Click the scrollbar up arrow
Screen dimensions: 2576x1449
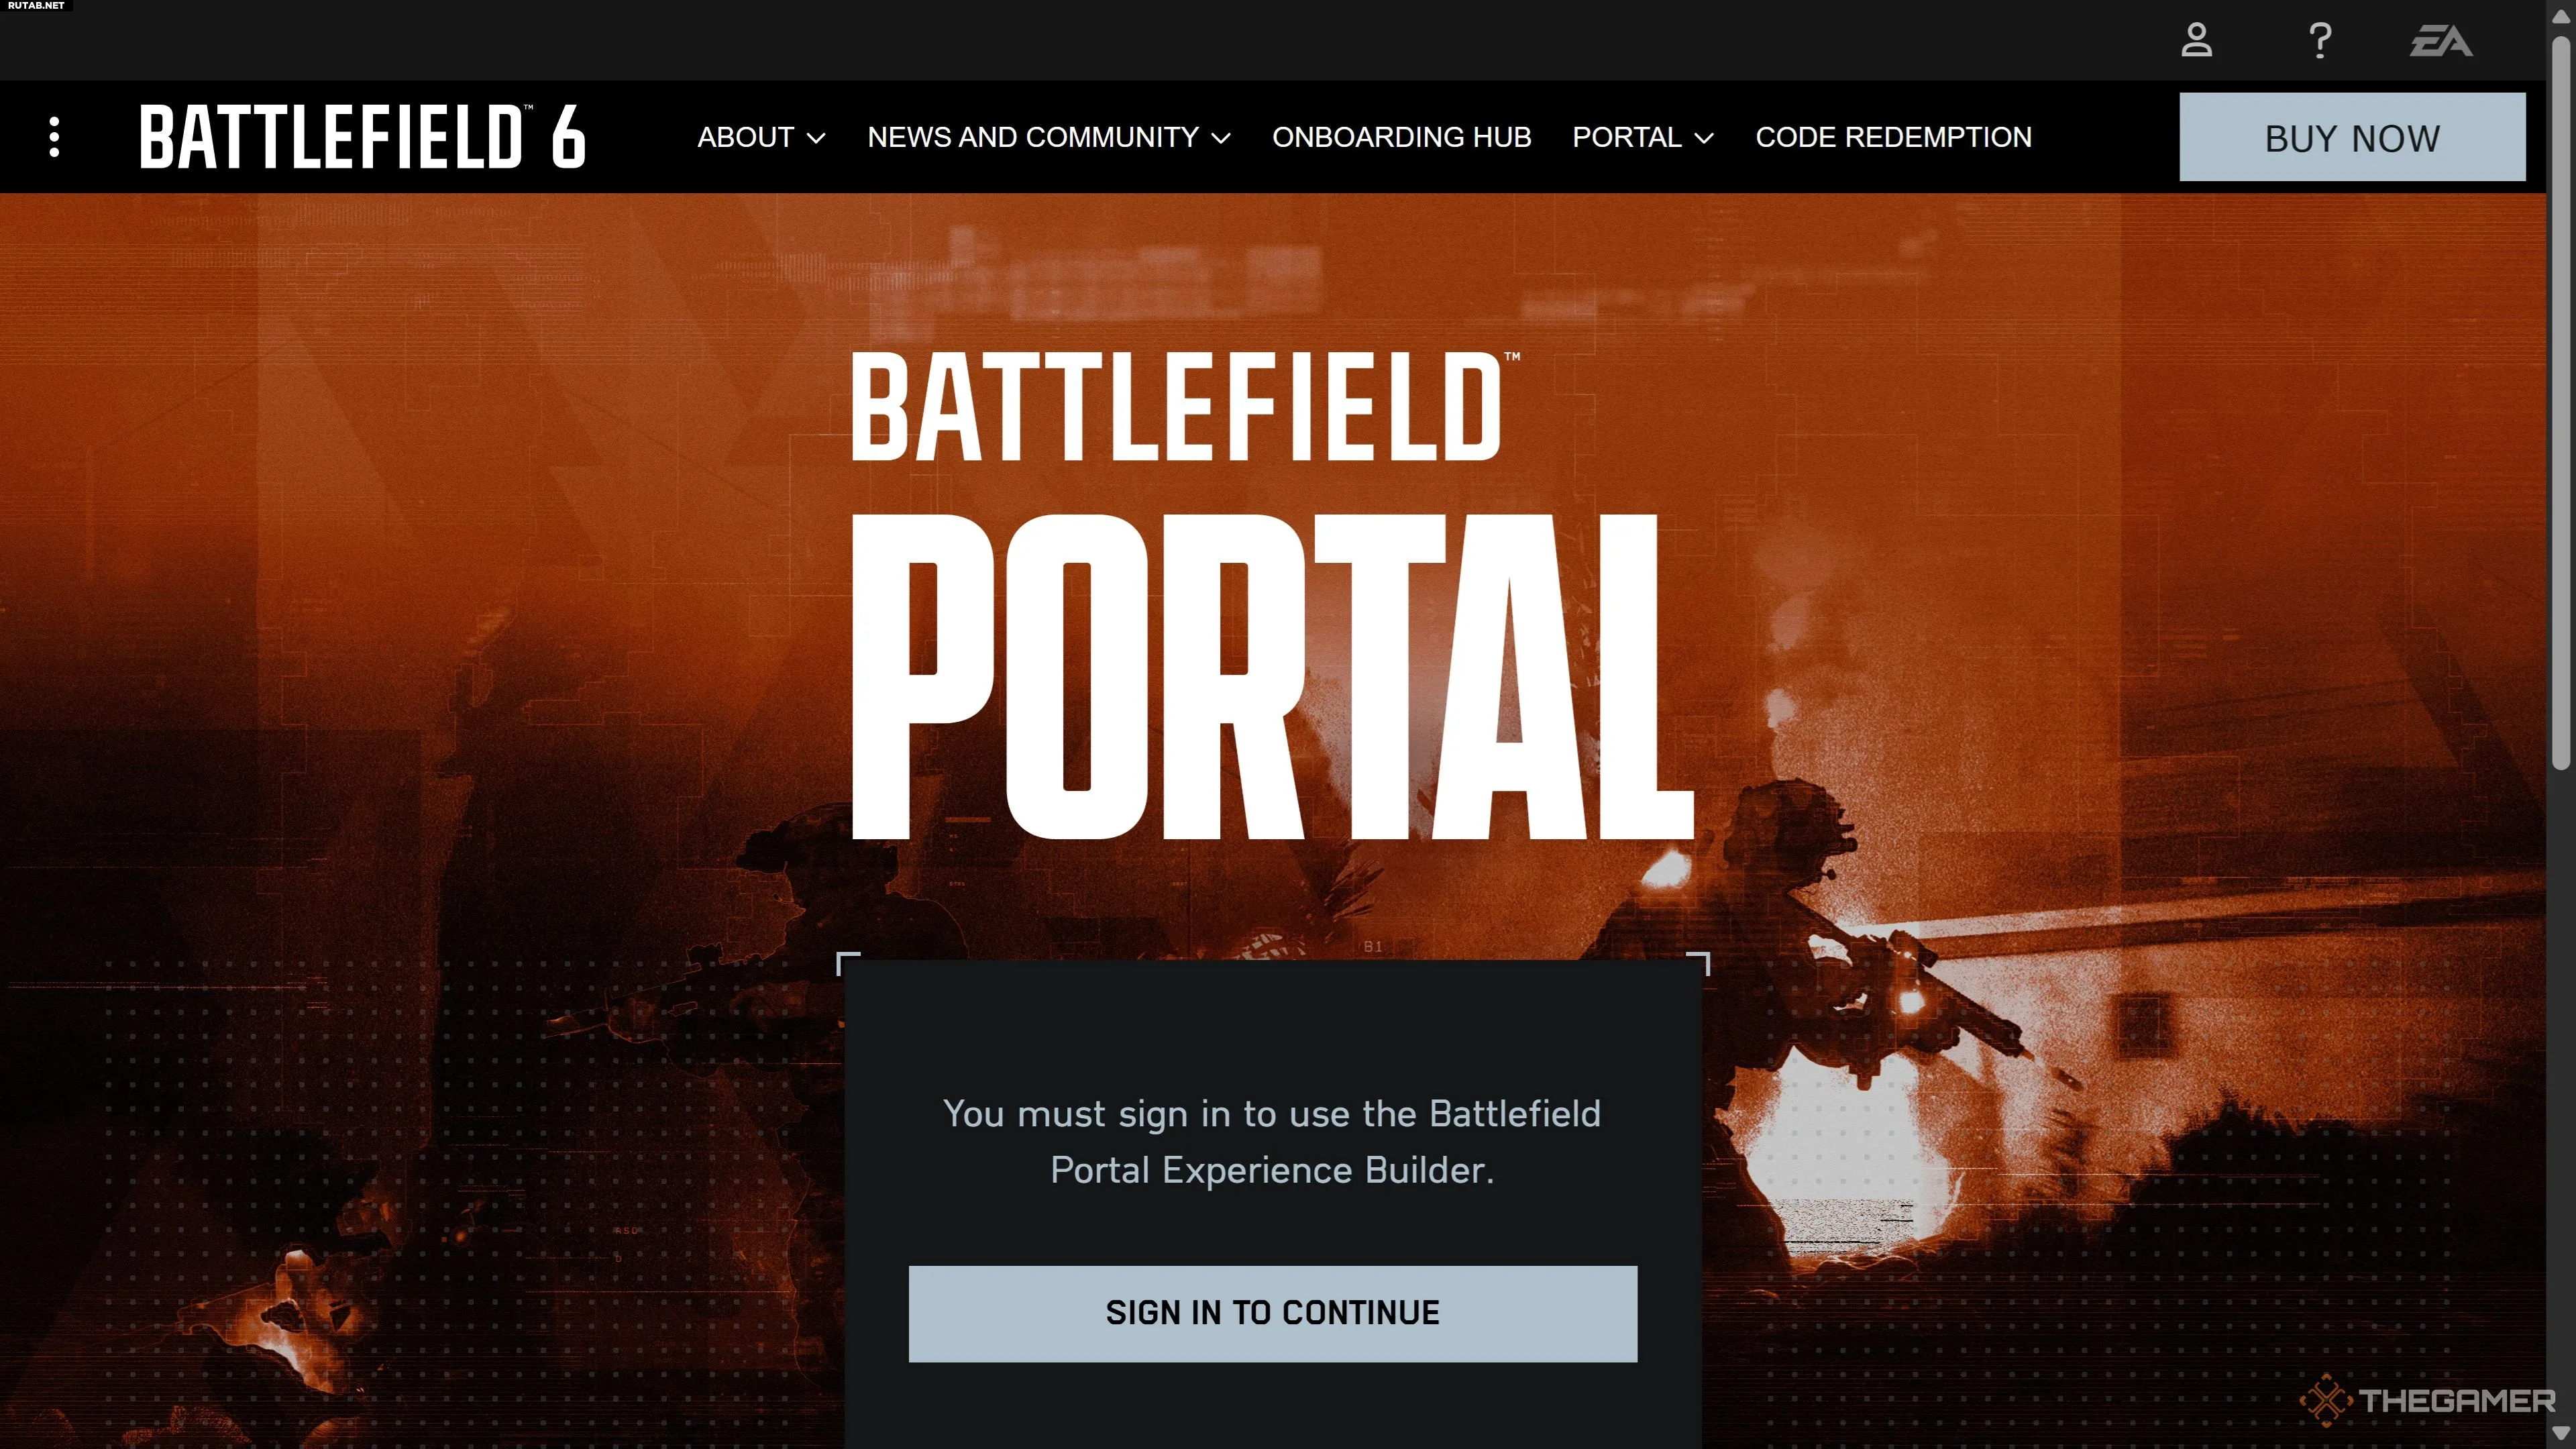2560,17
